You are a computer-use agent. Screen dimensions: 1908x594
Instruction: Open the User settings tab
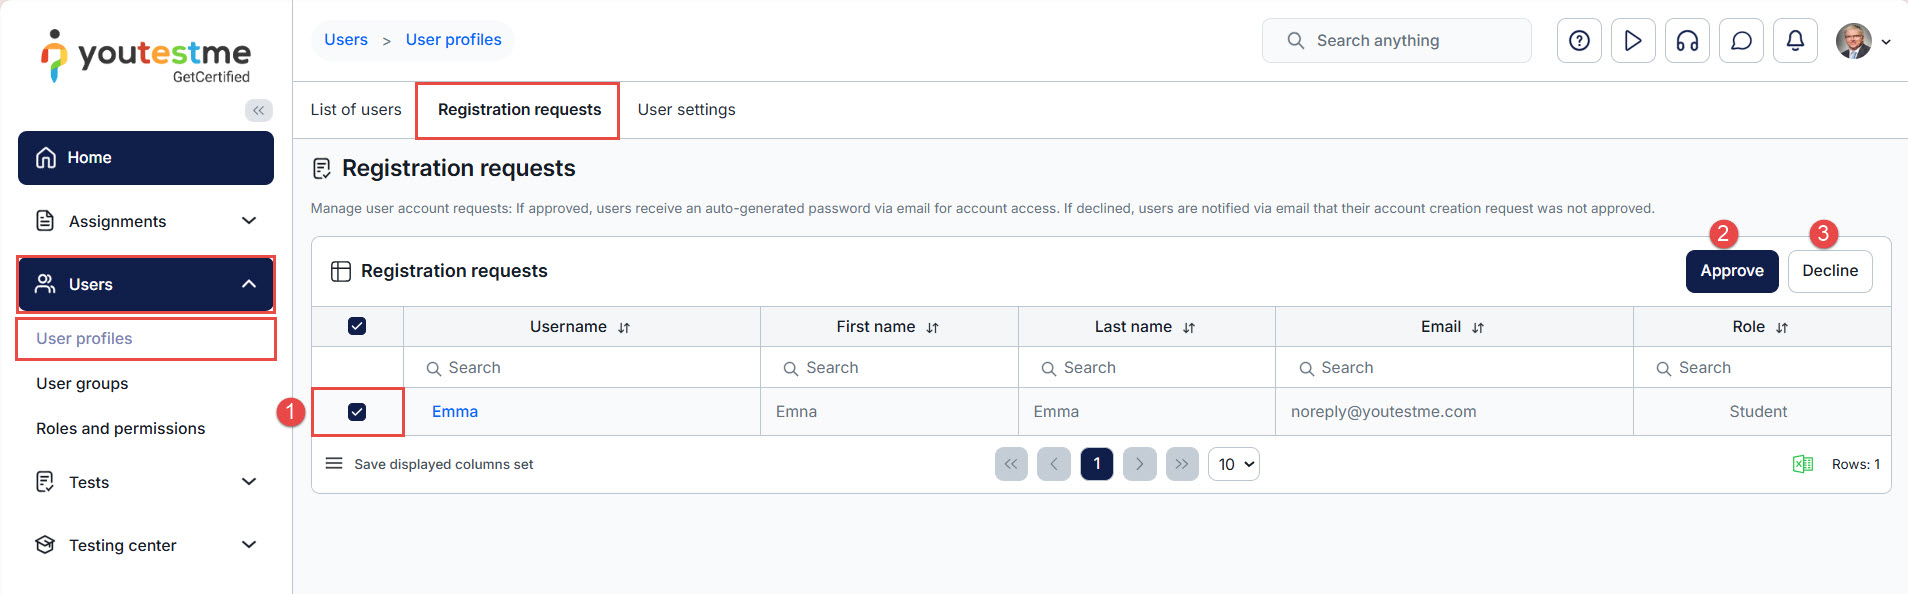coord(686,110)
